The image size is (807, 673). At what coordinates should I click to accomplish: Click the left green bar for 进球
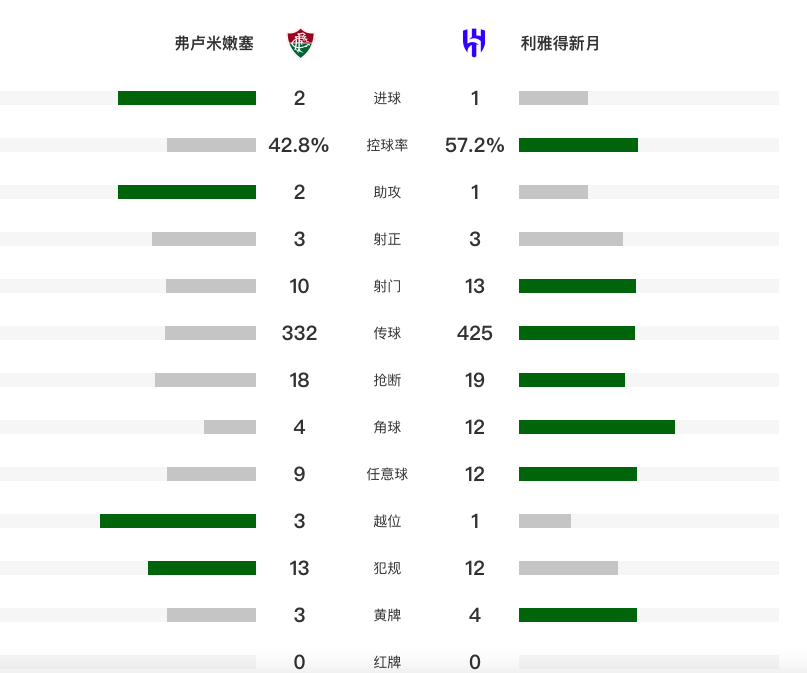(x=187, y=98)
